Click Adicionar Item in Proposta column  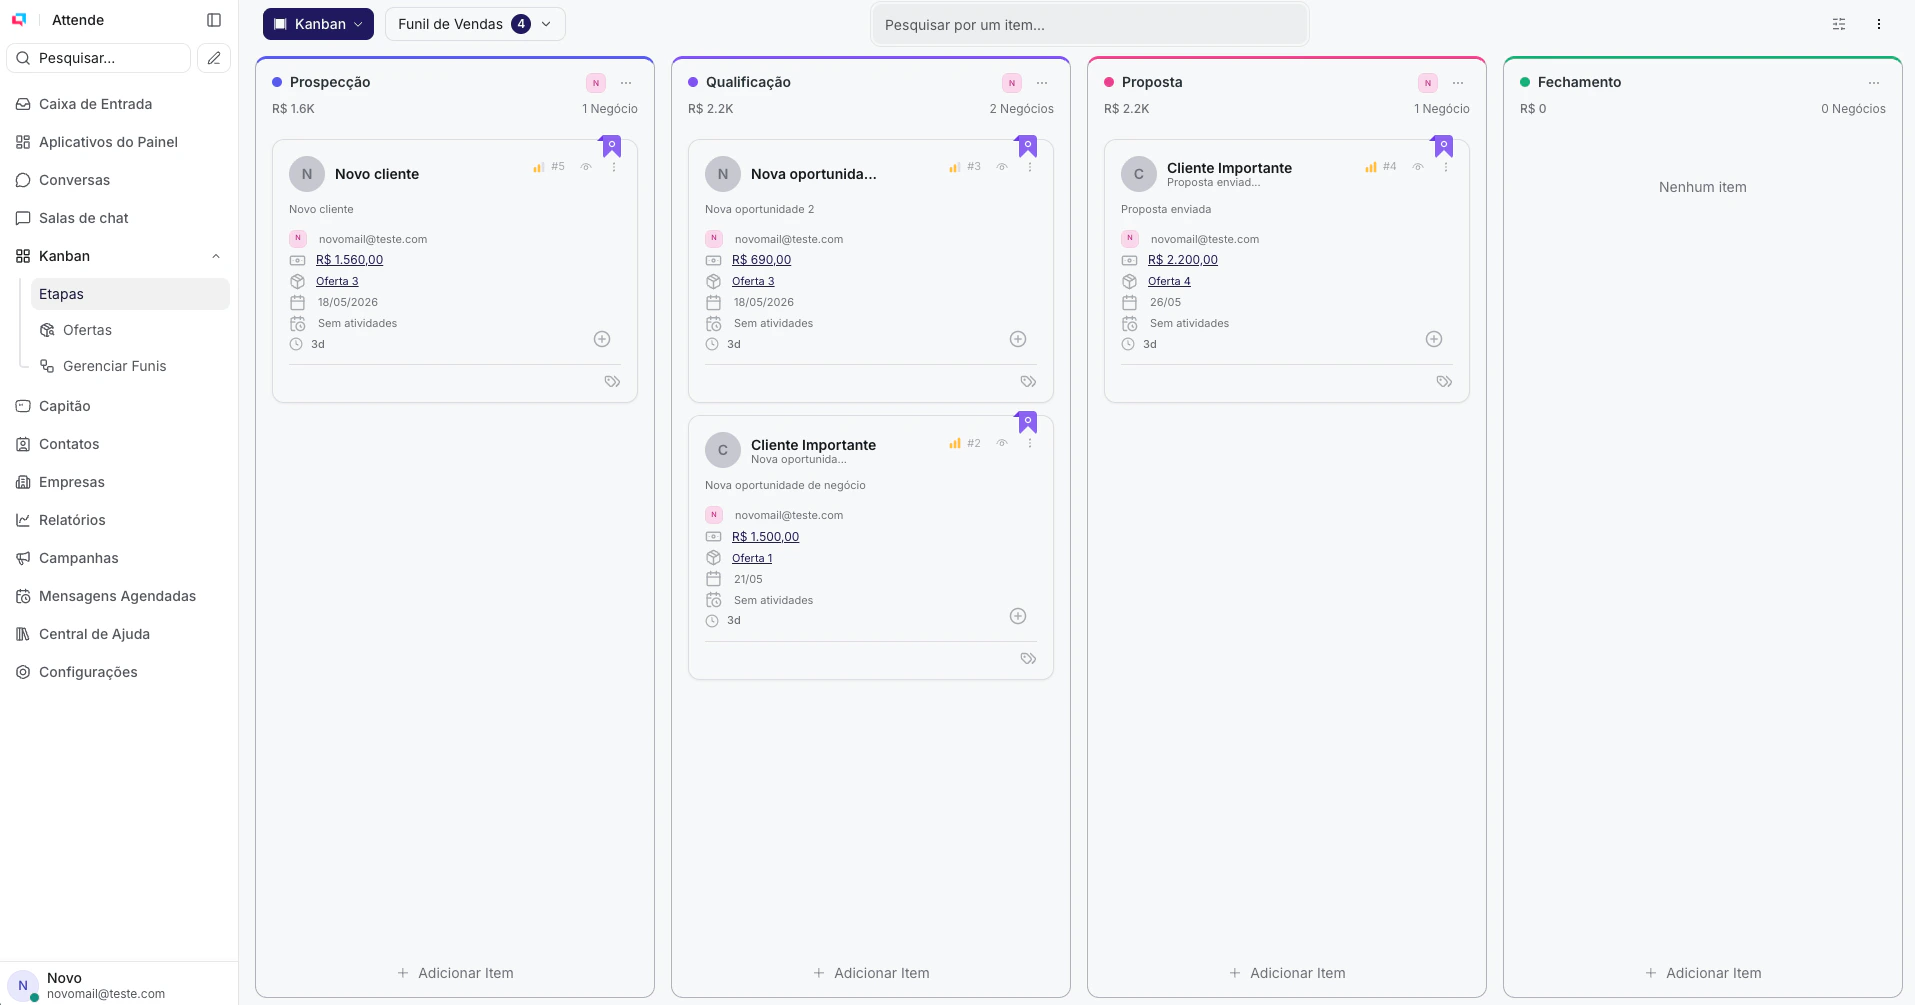[1287, 973]
